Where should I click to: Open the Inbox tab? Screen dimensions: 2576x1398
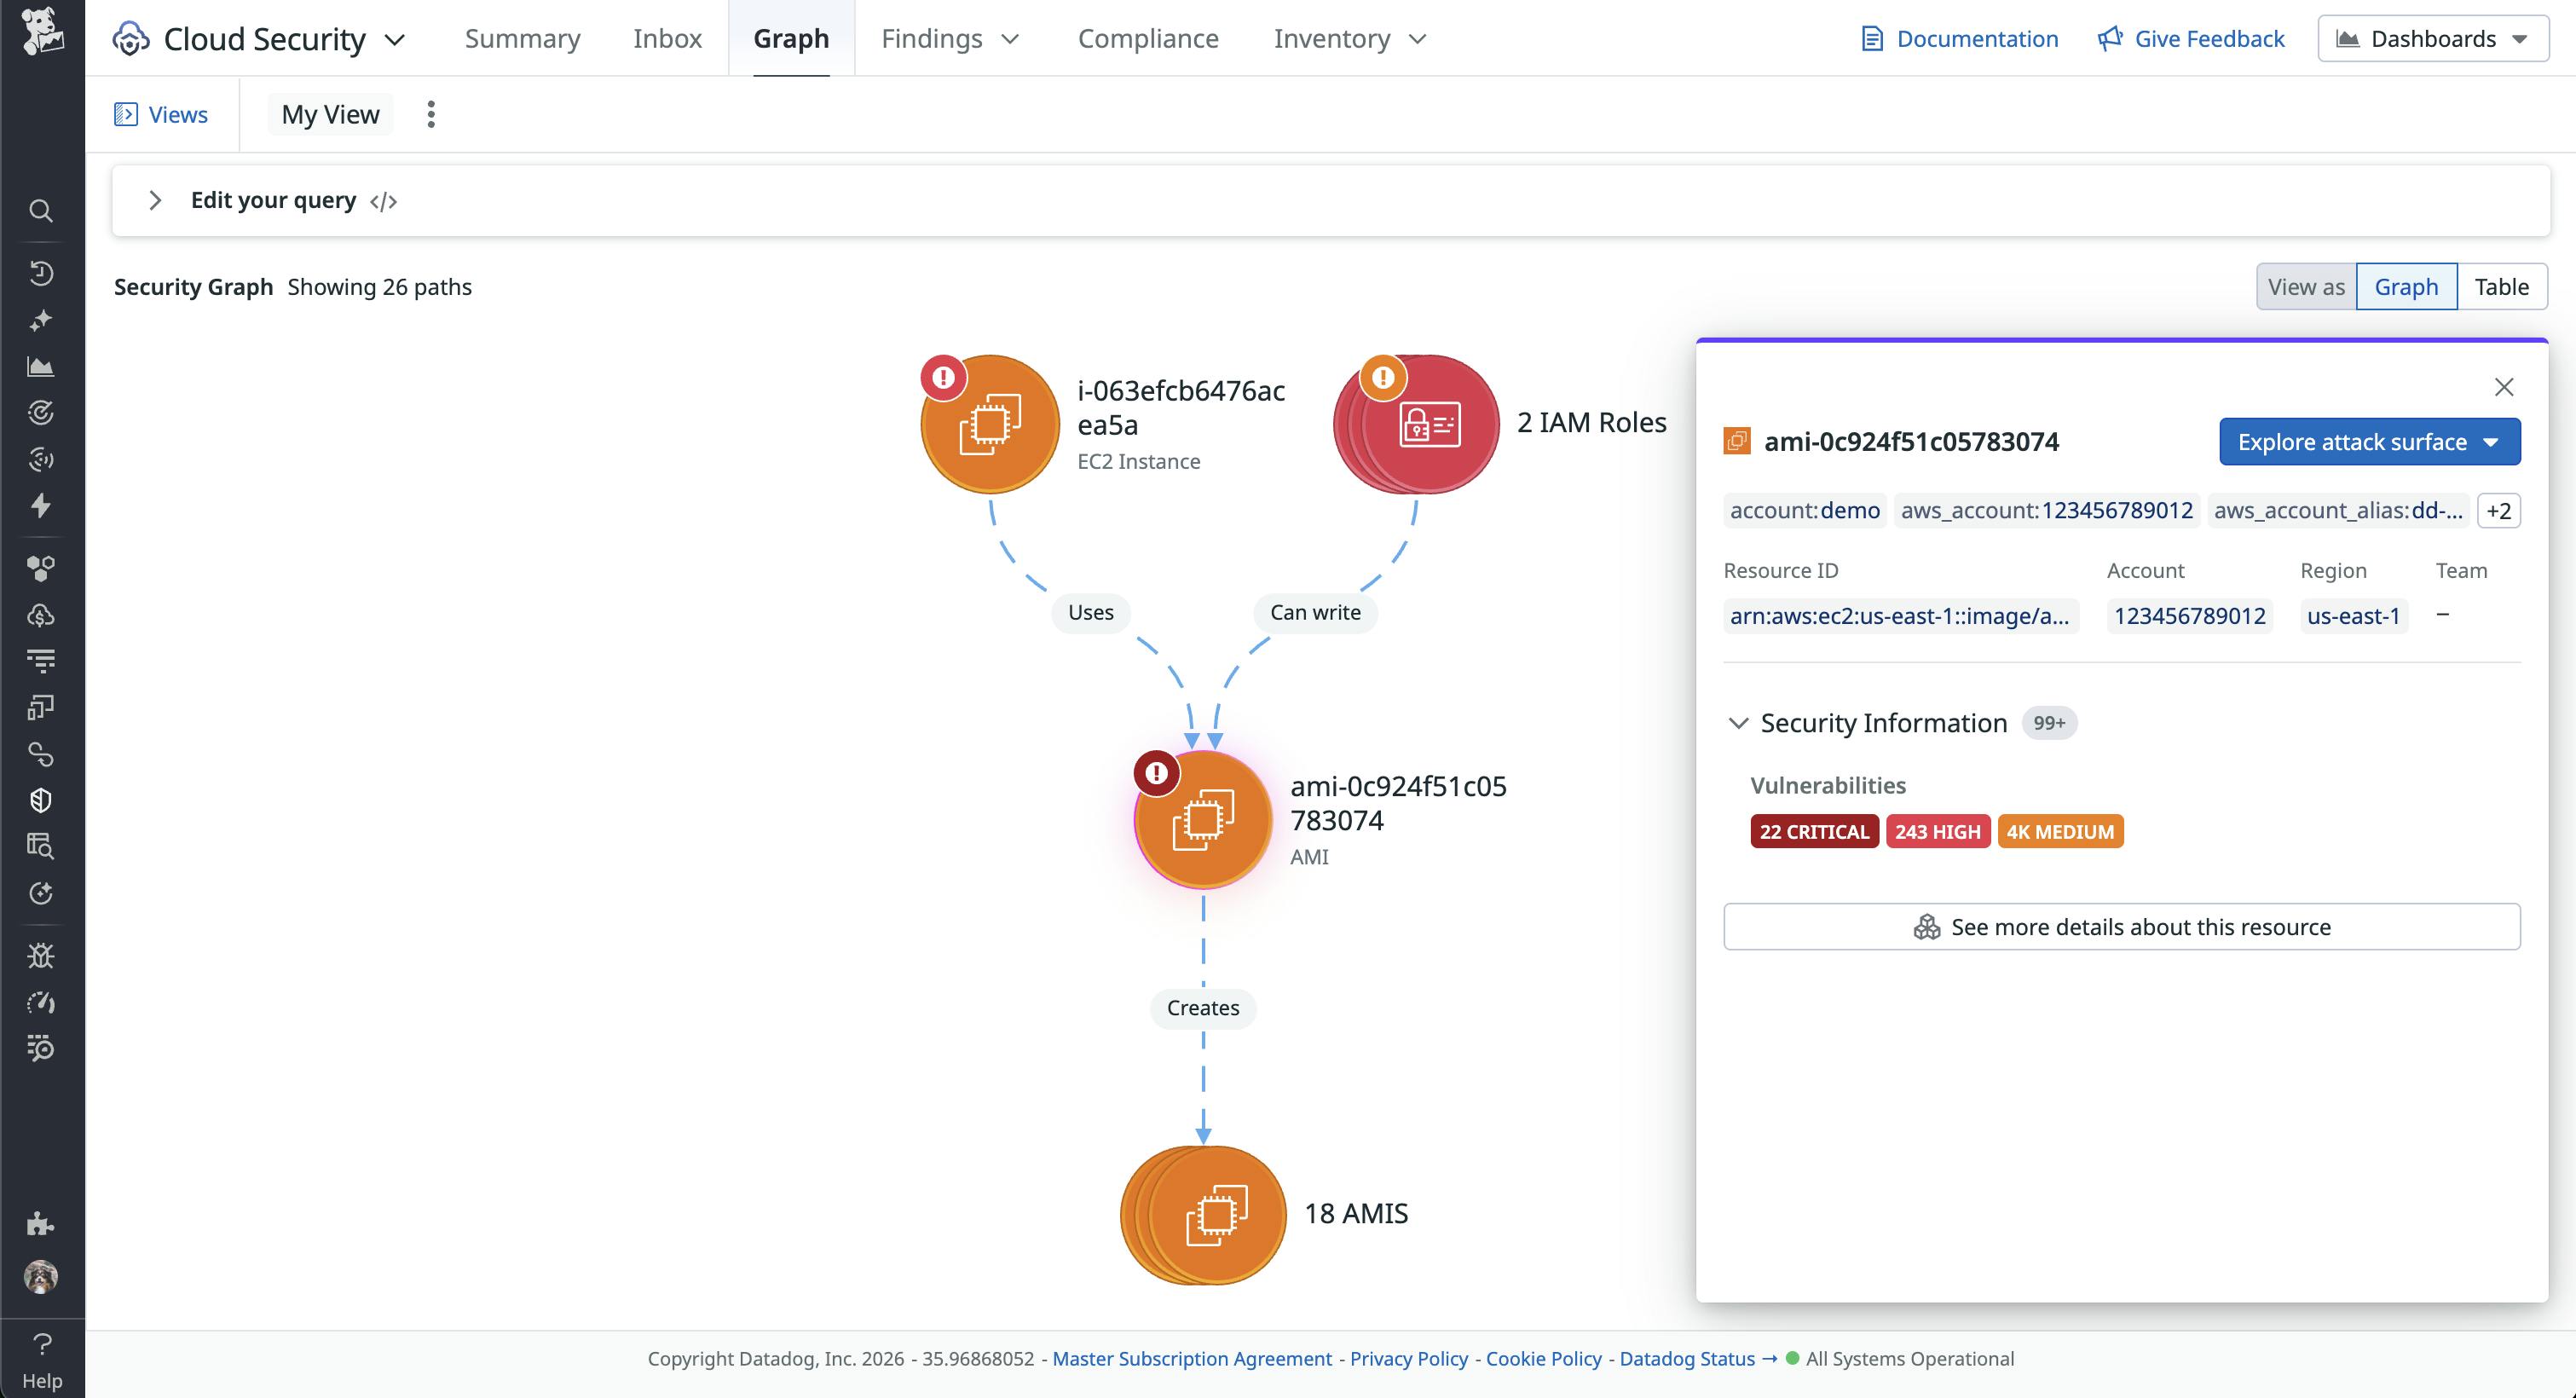coord(666,38)
